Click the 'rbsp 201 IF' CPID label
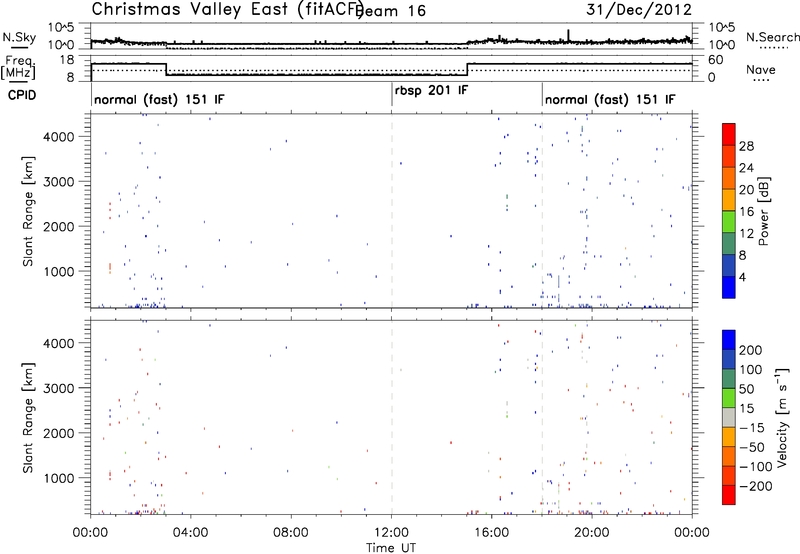Image resolution: width=800 pixels, height=554 pixels. [x=431, y=91]
